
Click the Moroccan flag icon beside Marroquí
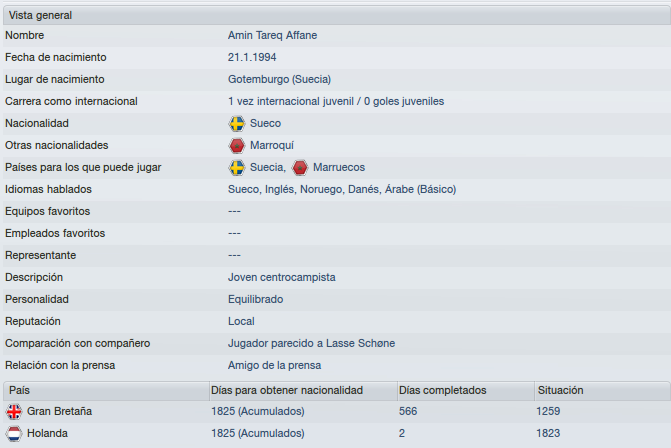tap(237, 145)
